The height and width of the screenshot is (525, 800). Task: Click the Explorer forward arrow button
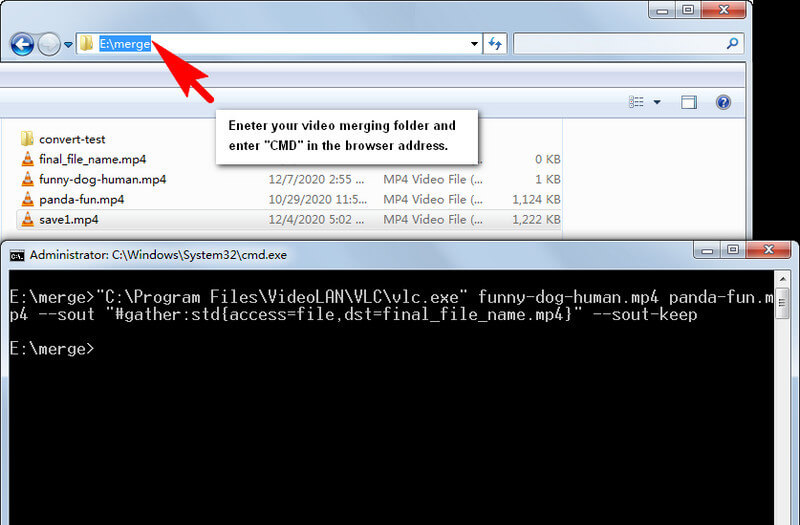[x=49, y=44]
